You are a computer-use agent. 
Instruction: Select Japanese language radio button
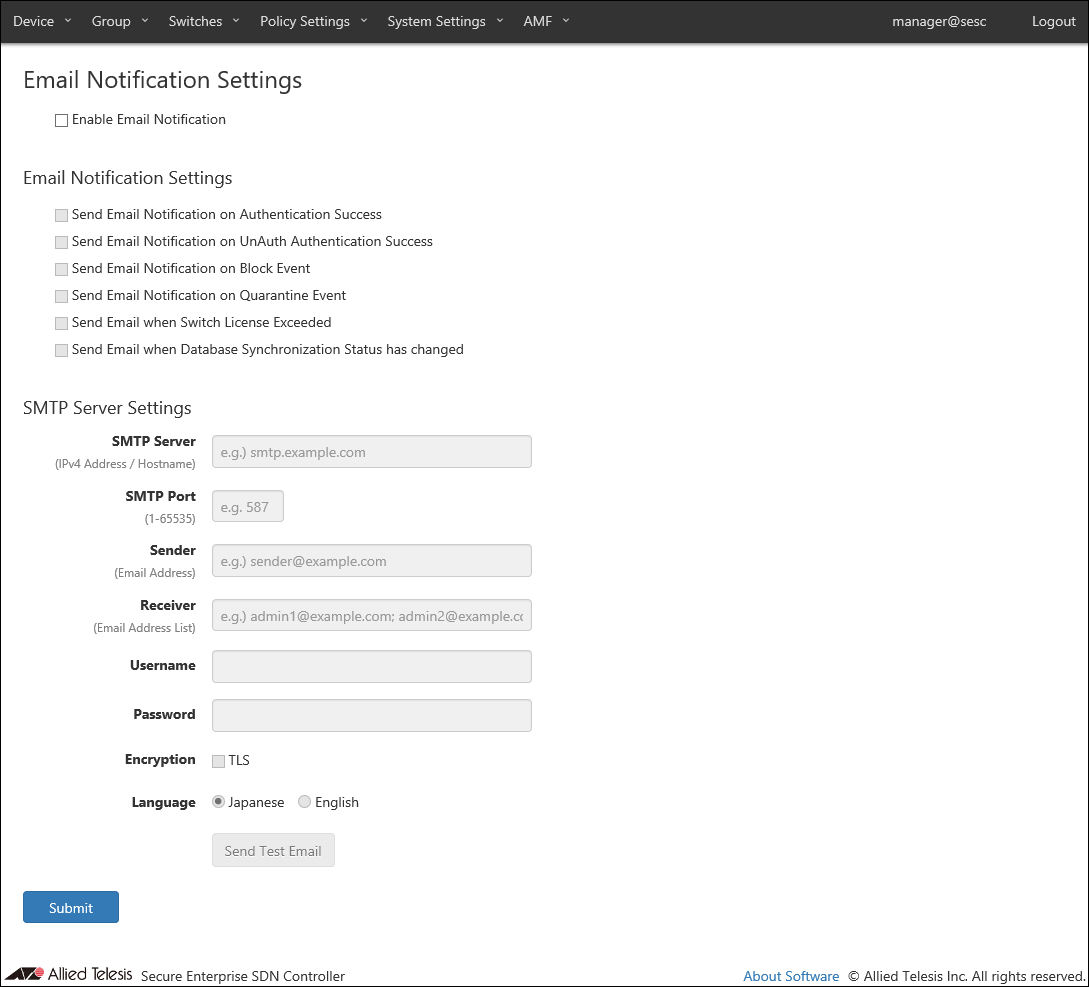(x=219, y=802)
